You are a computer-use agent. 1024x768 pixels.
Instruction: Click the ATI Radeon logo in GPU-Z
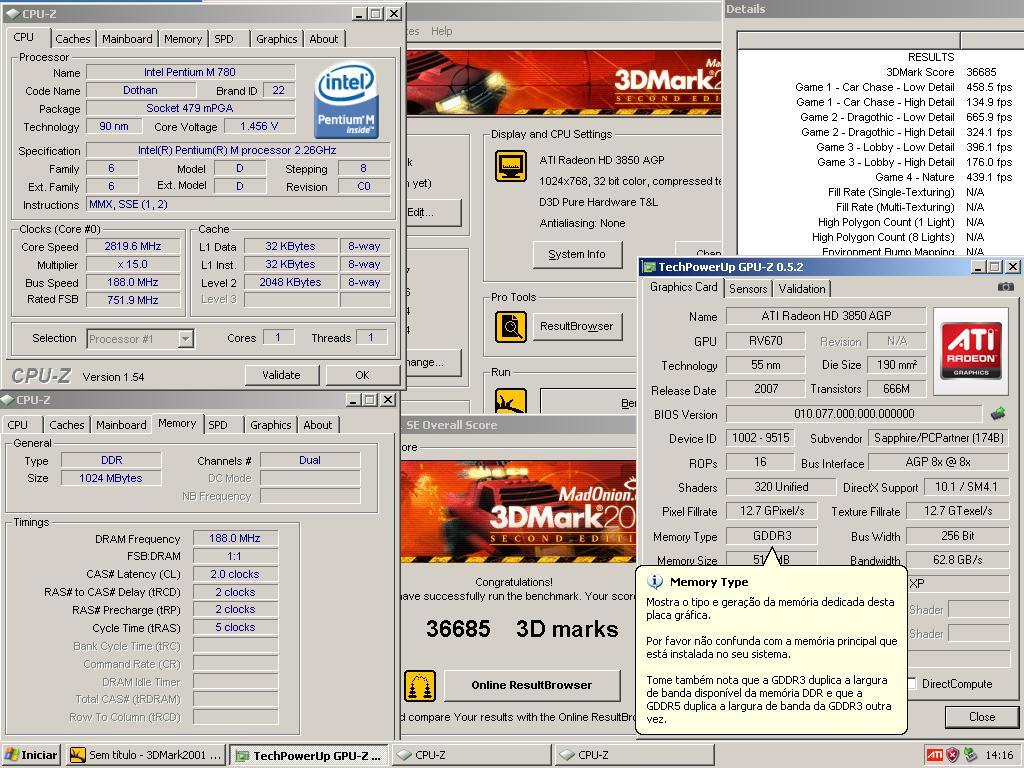[970, 351]
